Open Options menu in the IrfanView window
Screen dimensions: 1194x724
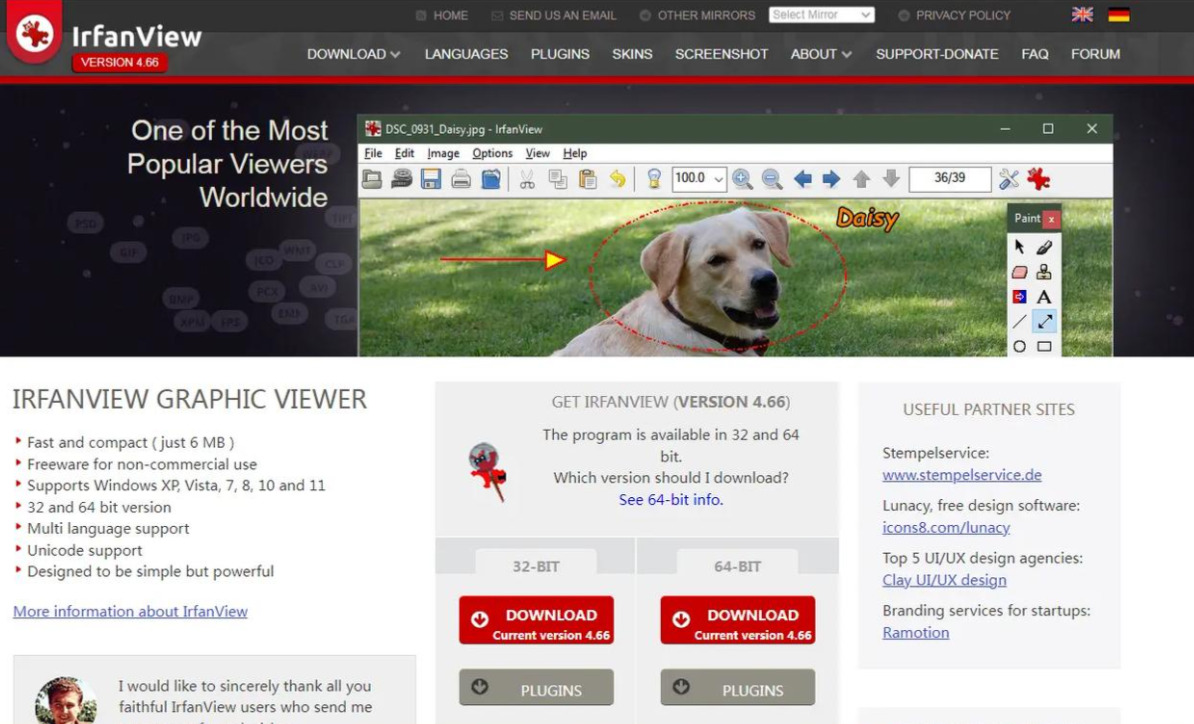tap(492, 153)
